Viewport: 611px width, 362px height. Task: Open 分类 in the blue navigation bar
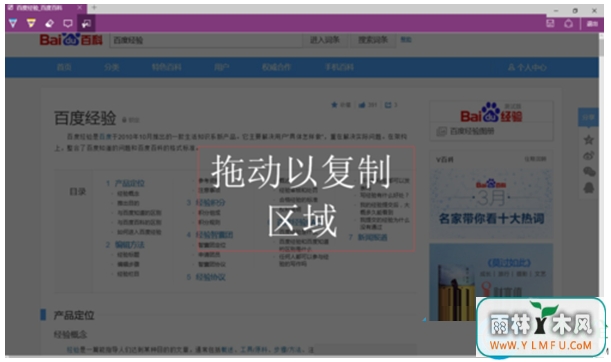click(x=111, y=67)
